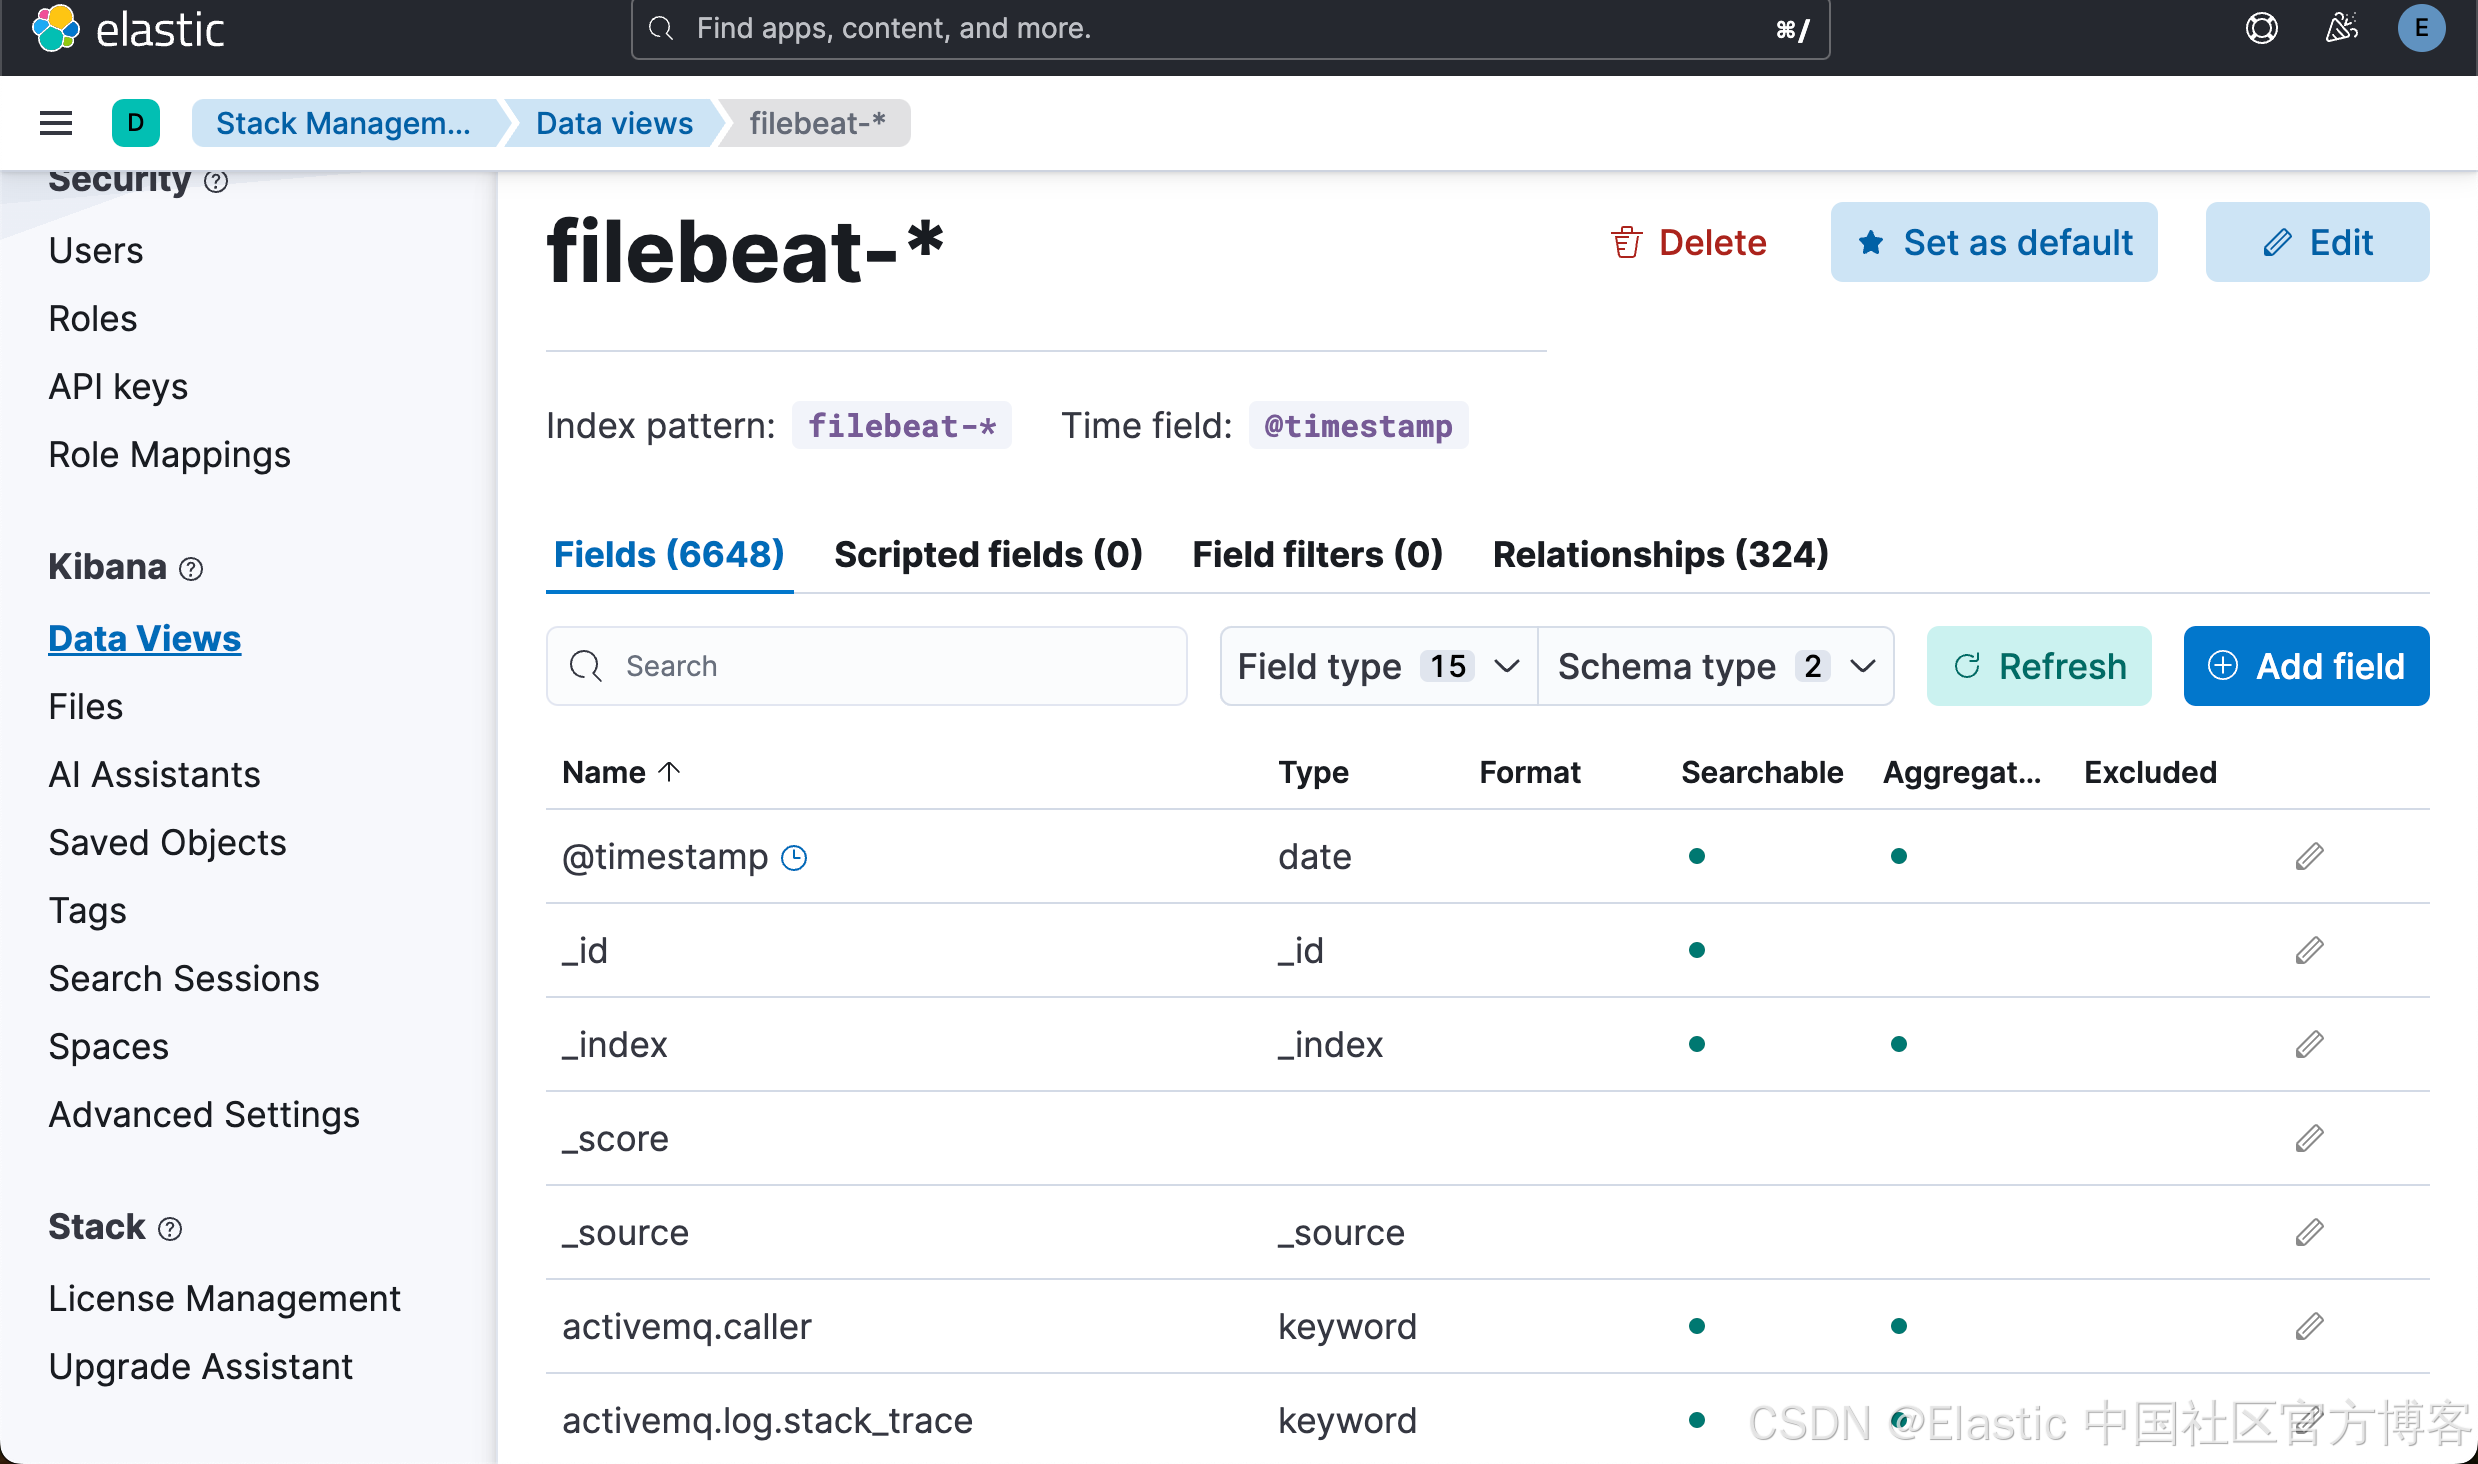Click the Type column header
This screenshot has height=1464, width=2478.
pos(1313,772)
